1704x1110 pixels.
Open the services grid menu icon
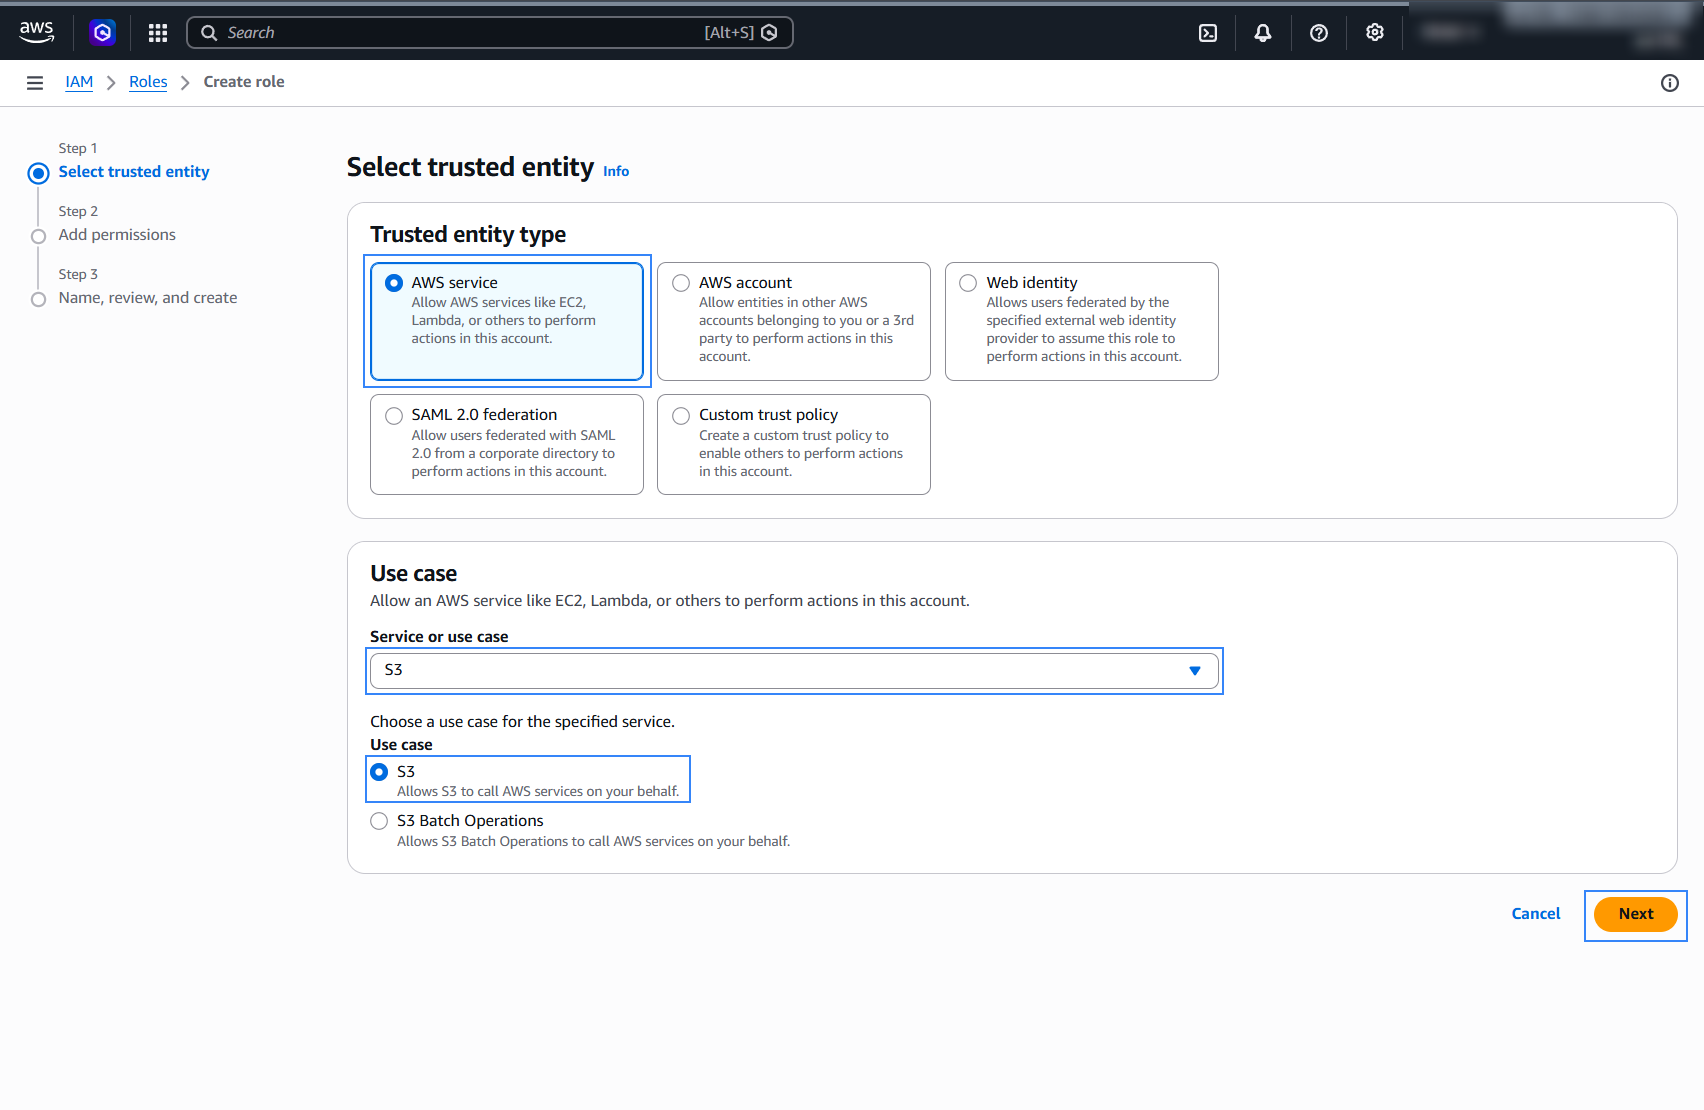click(158, 33)
